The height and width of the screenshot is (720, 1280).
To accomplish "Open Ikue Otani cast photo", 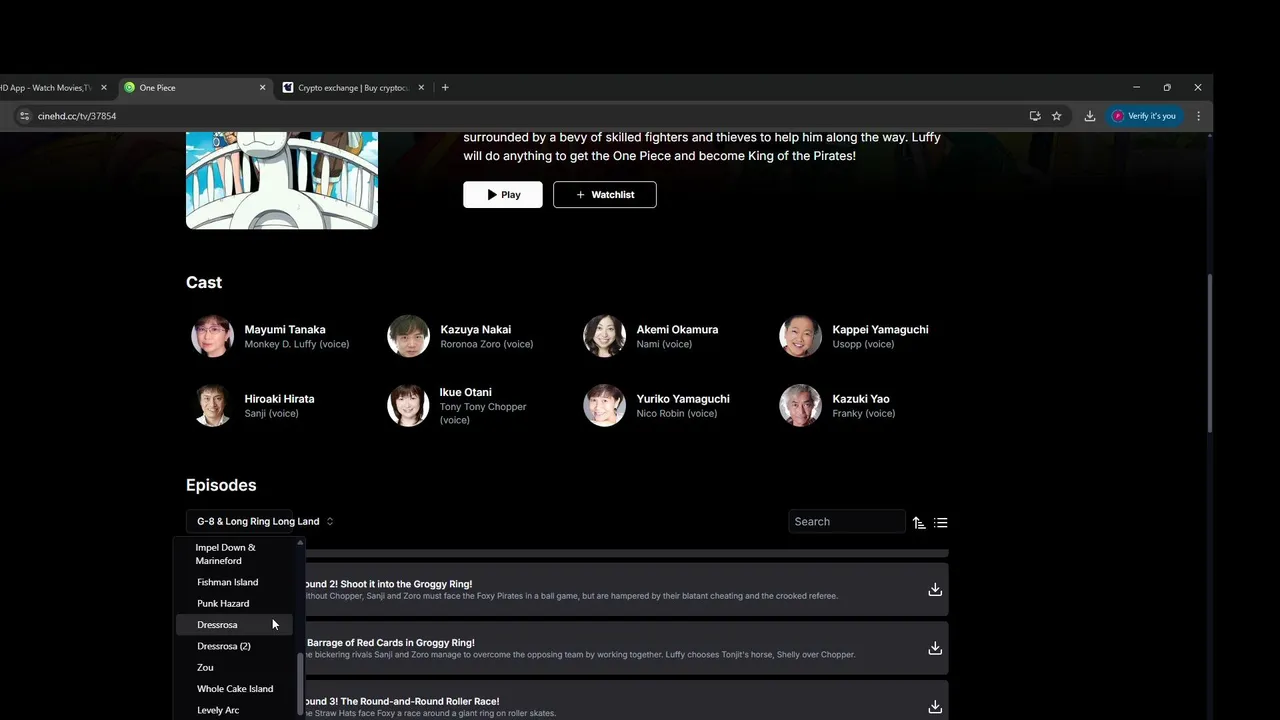I will pyautogui.click(x=408, y=405).
